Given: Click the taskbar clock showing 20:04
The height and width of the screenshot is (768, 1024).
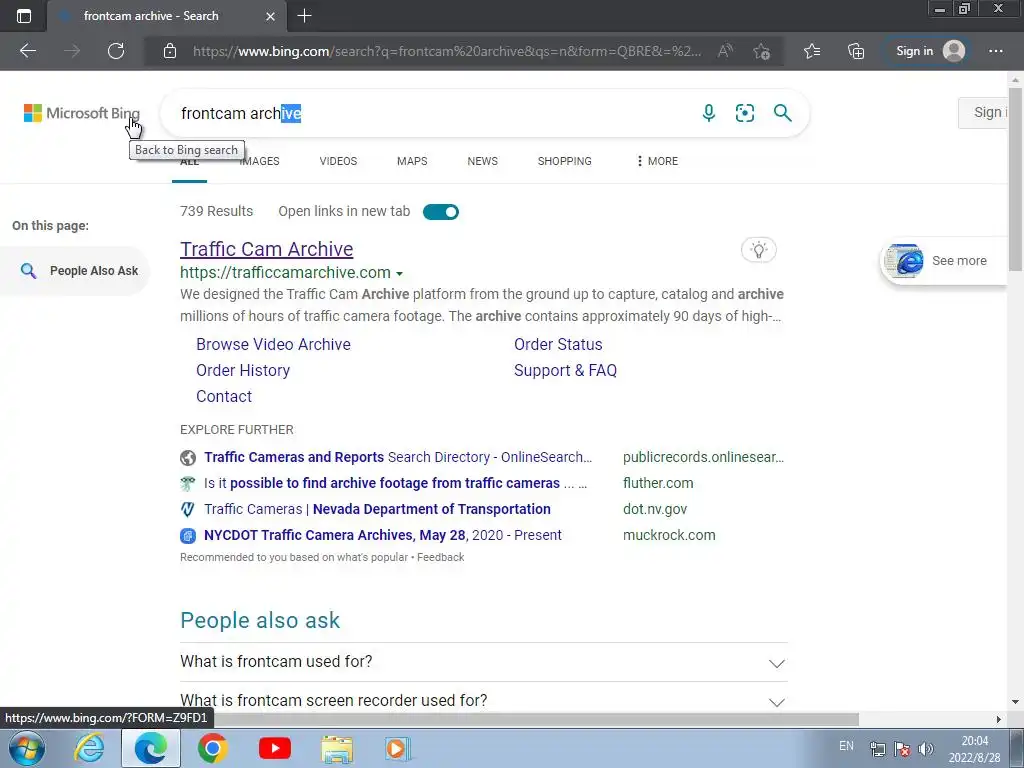Looking at the screenshot, I should pyautogui.click(x=974, y=748).
